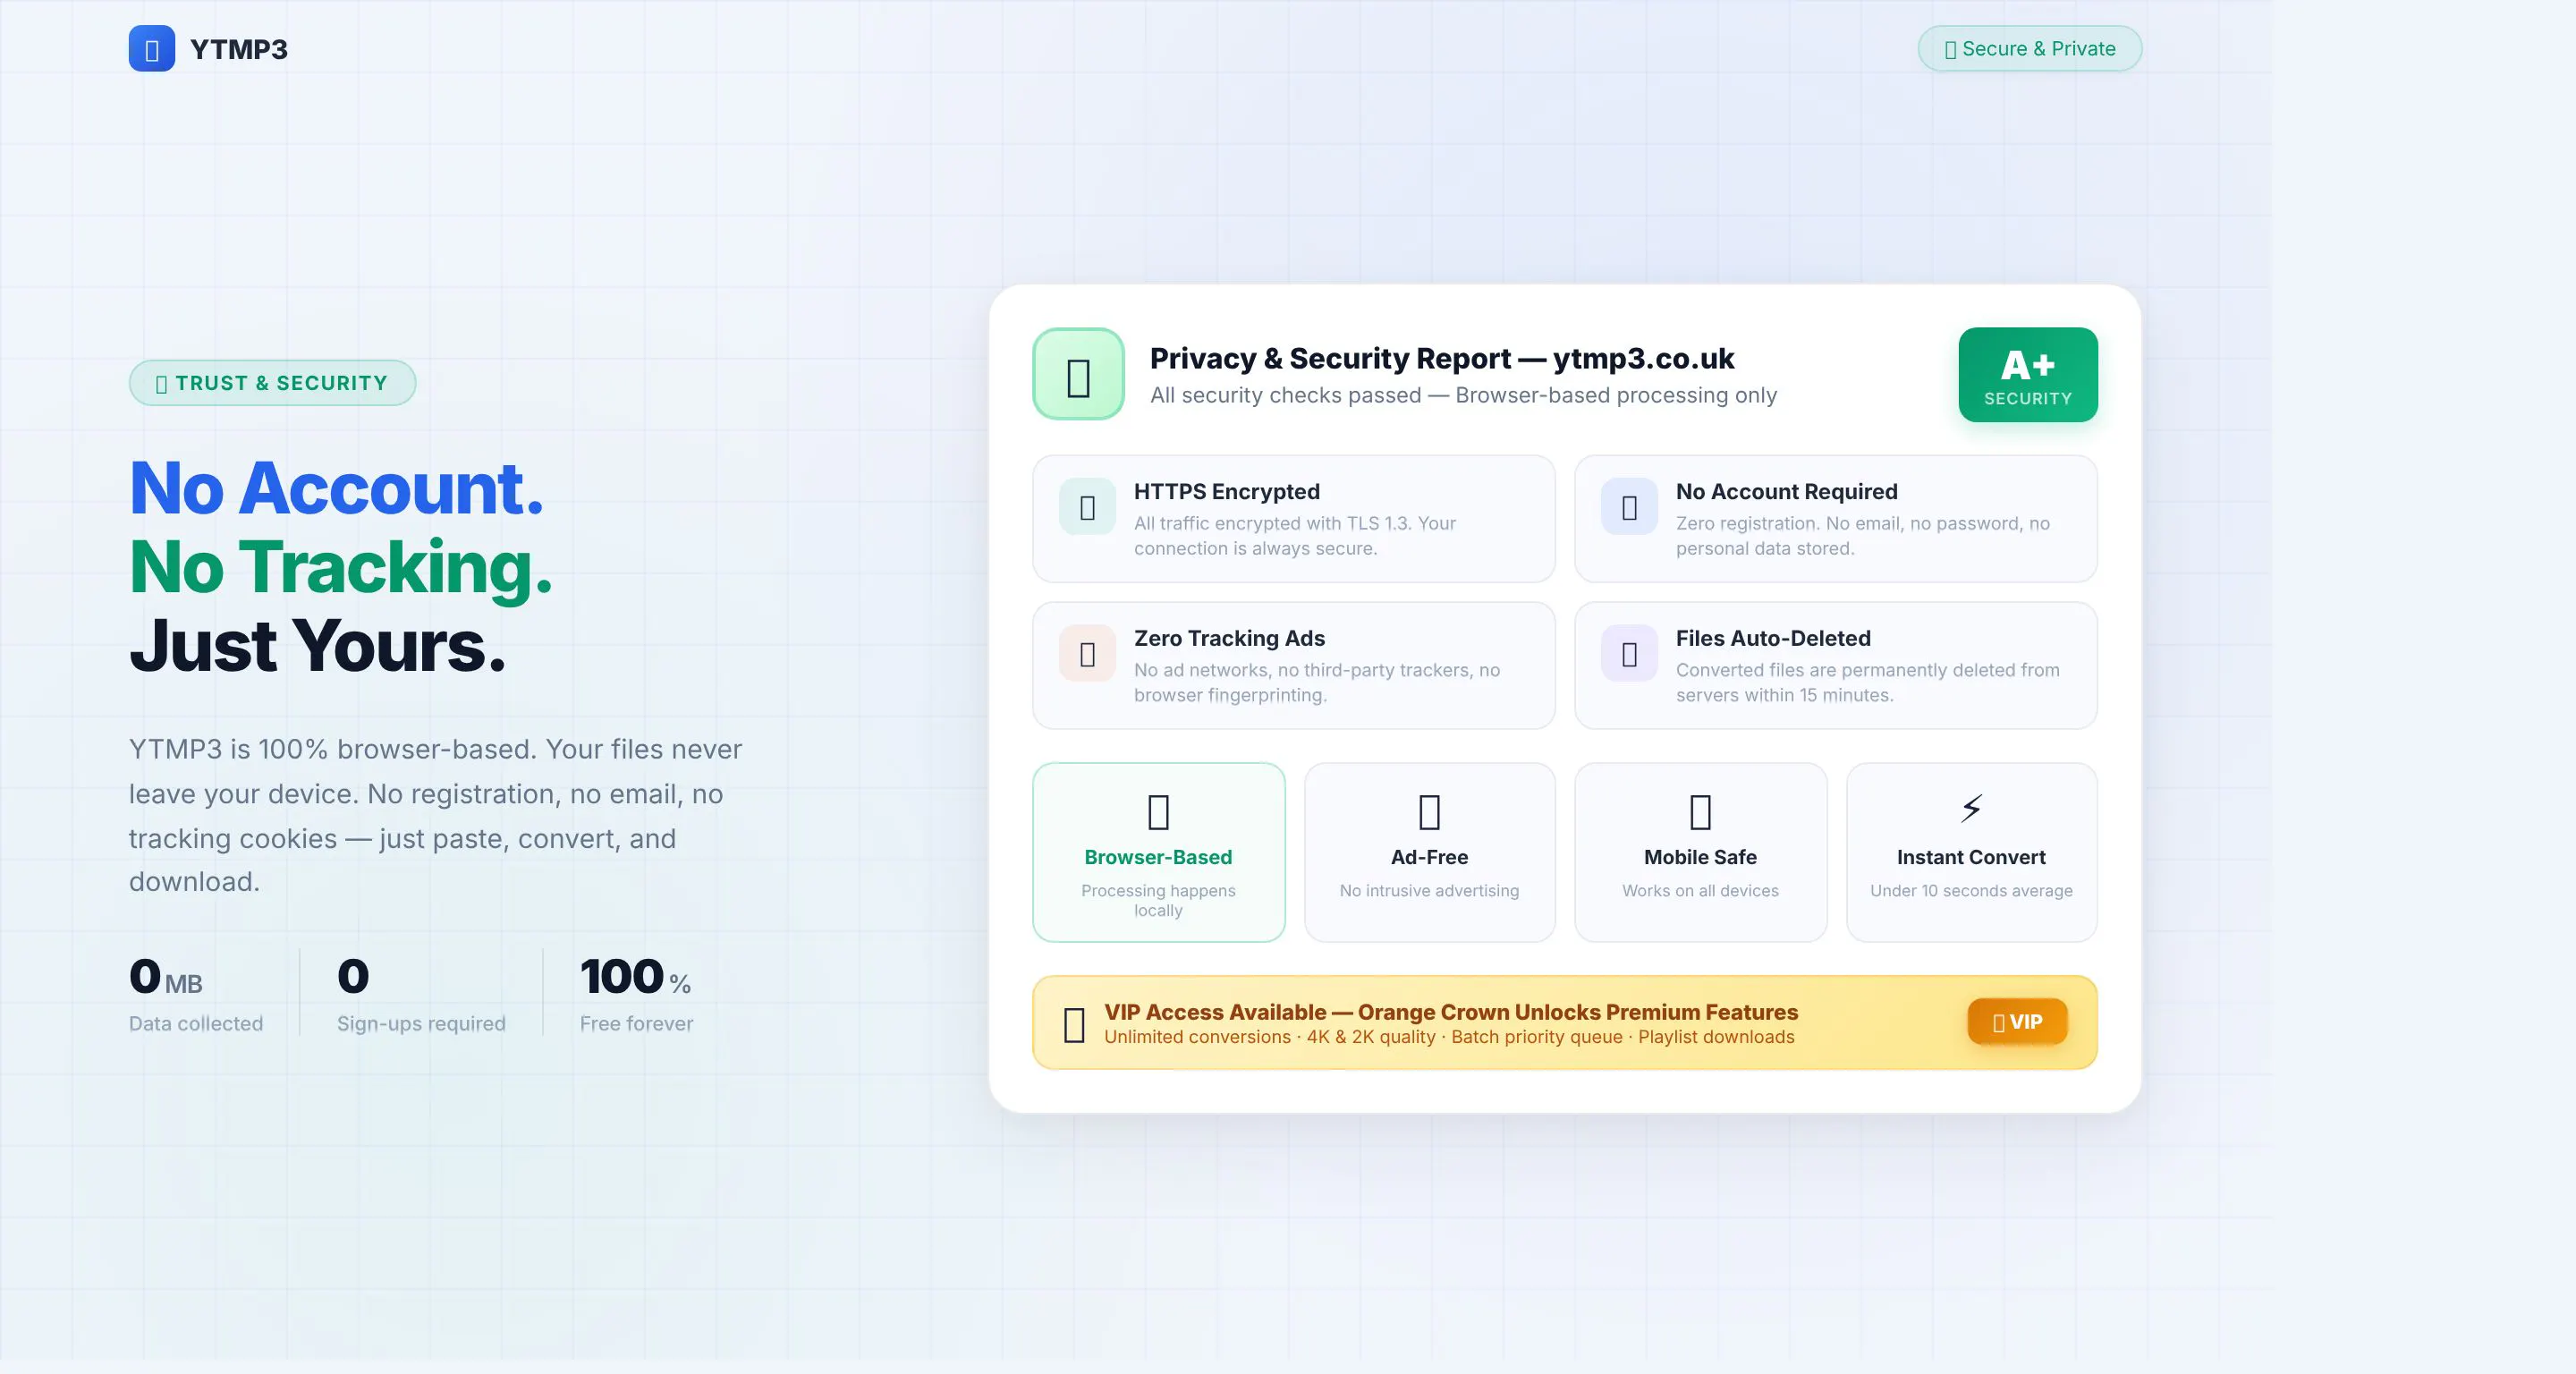Viewport: 2576px width, 1374px height.
Task: Click the Trust & Security pill label
Action: [x=272, y=383]
